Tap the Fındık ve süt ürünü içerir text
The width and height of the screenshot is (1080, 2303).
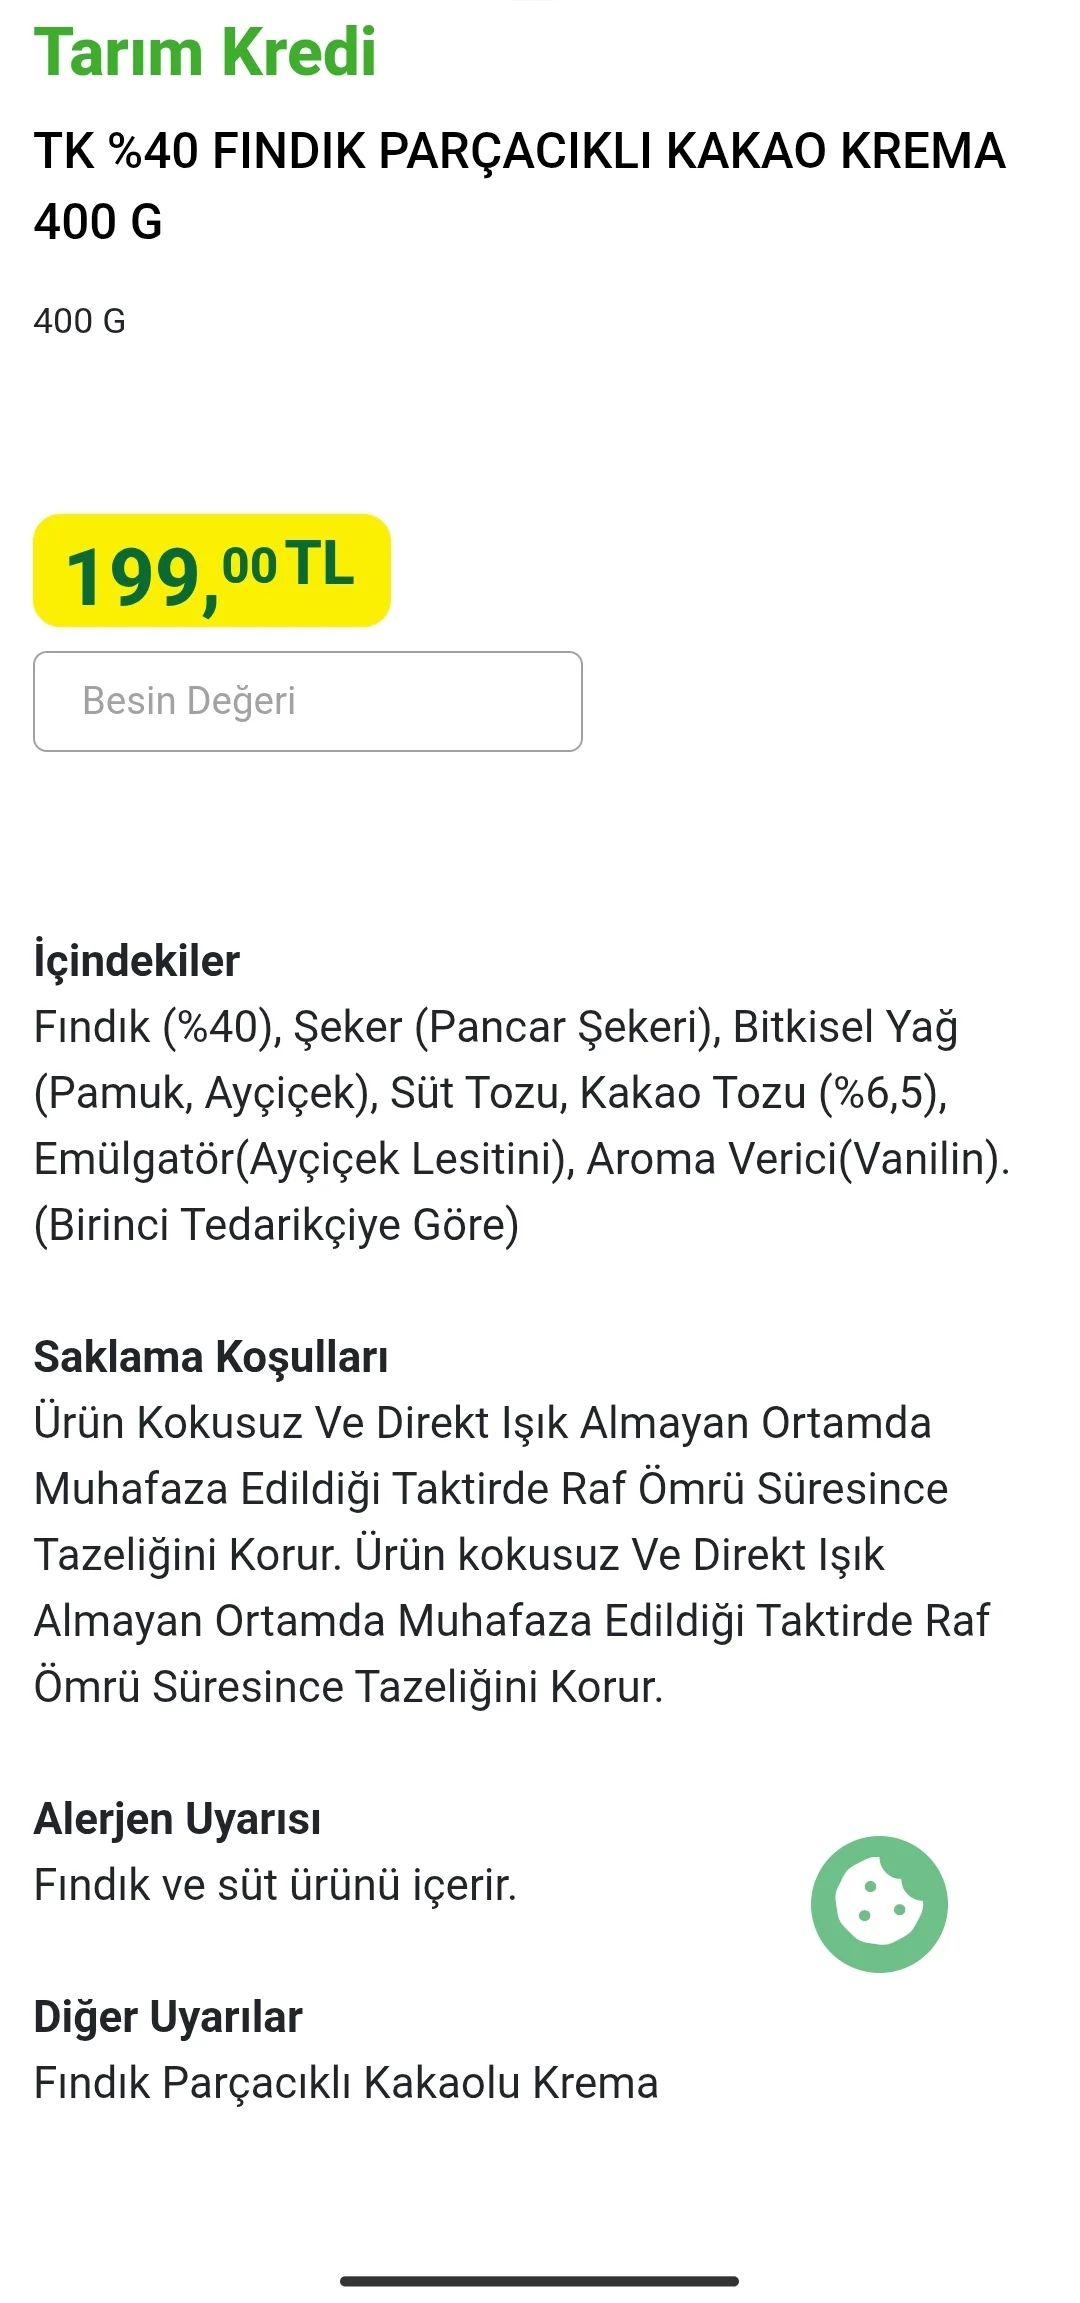coord(275,1885)
